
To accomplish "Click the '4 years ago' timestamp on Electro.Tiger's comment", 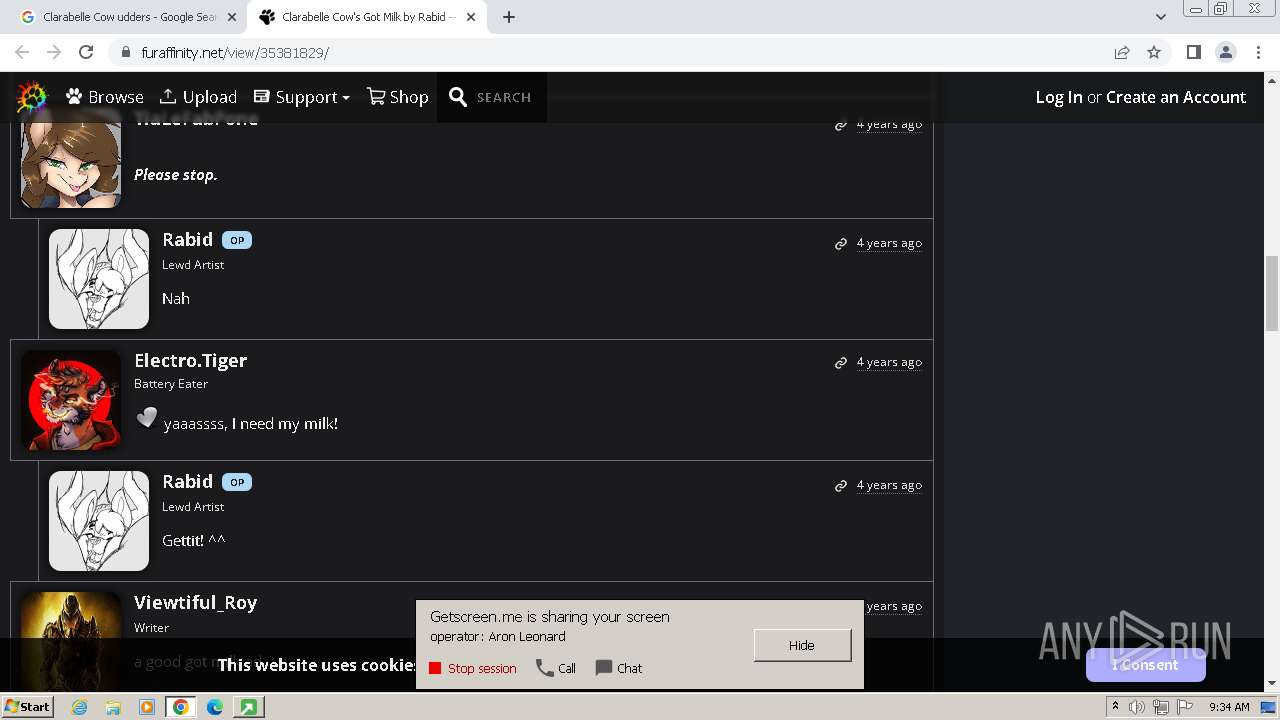I will click(x=889, y=362).
